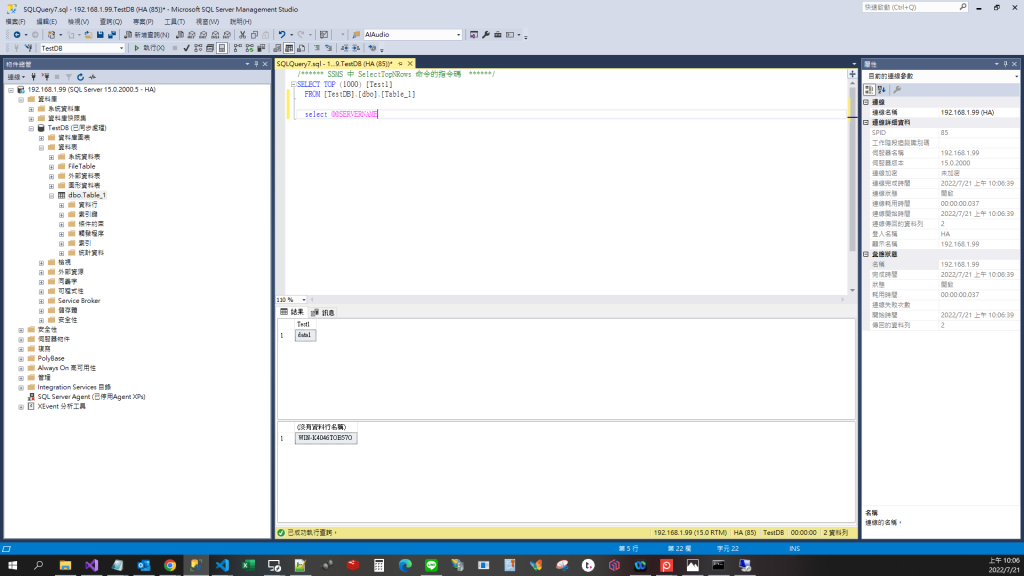Click the Execute (執行) query button
Screen dimensions: 1024x576
(x=149, y=48)
